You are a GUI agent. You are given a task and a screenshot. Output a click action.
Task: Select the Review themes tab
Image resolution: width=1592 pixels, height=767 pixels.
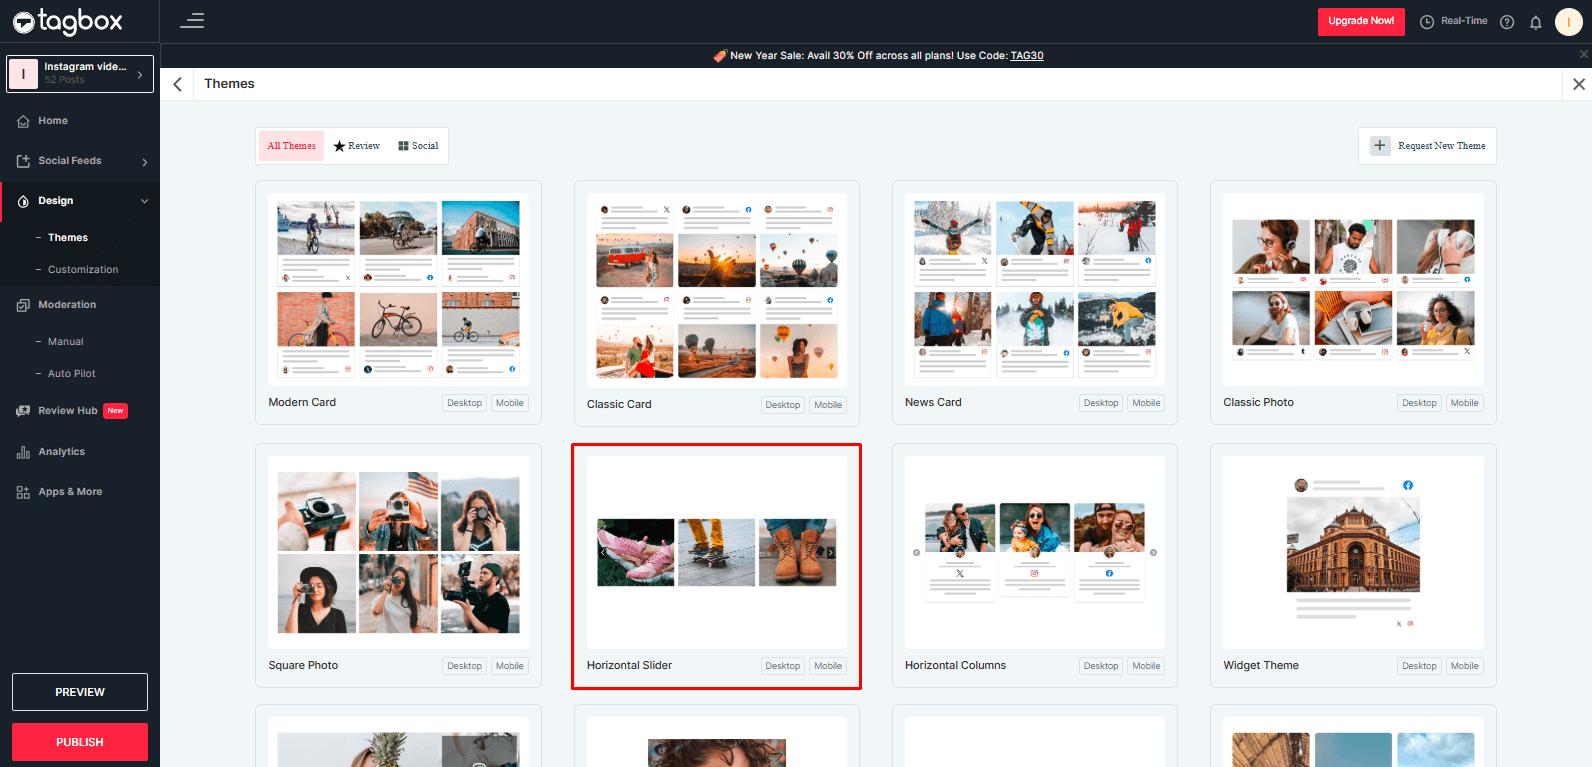coord(357,146)
